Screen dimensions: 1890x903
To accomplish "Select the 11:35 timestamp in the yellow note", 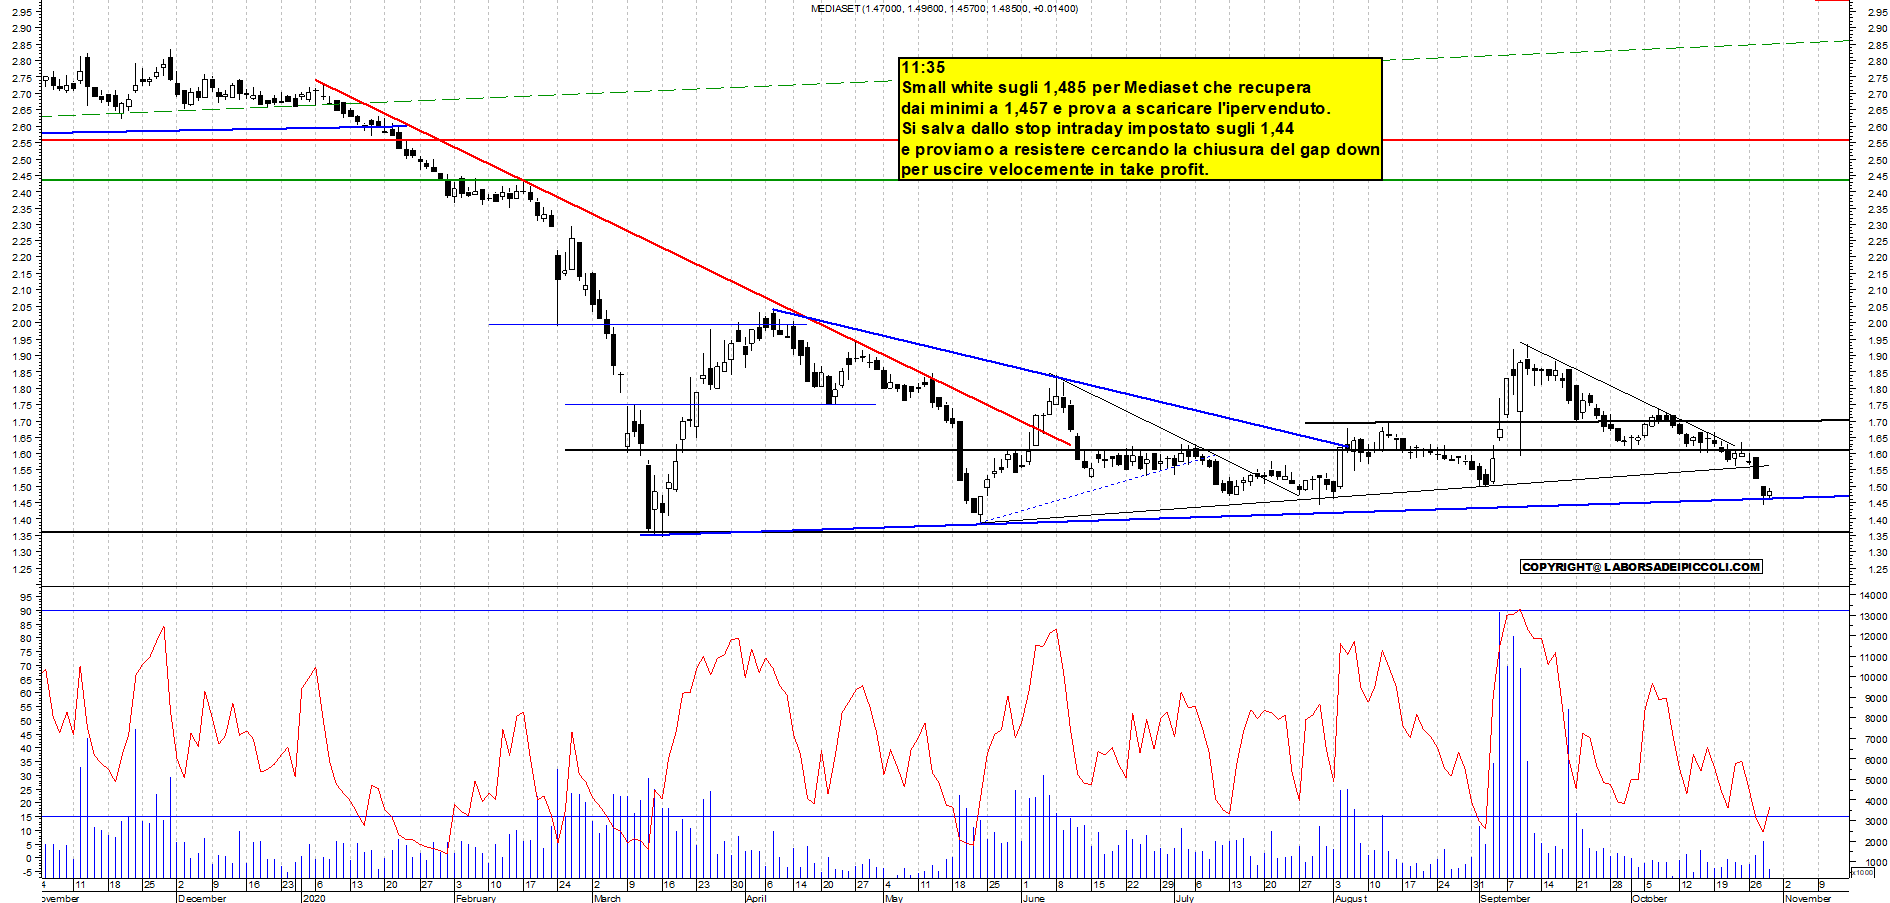I will click(x=923, y=68).
